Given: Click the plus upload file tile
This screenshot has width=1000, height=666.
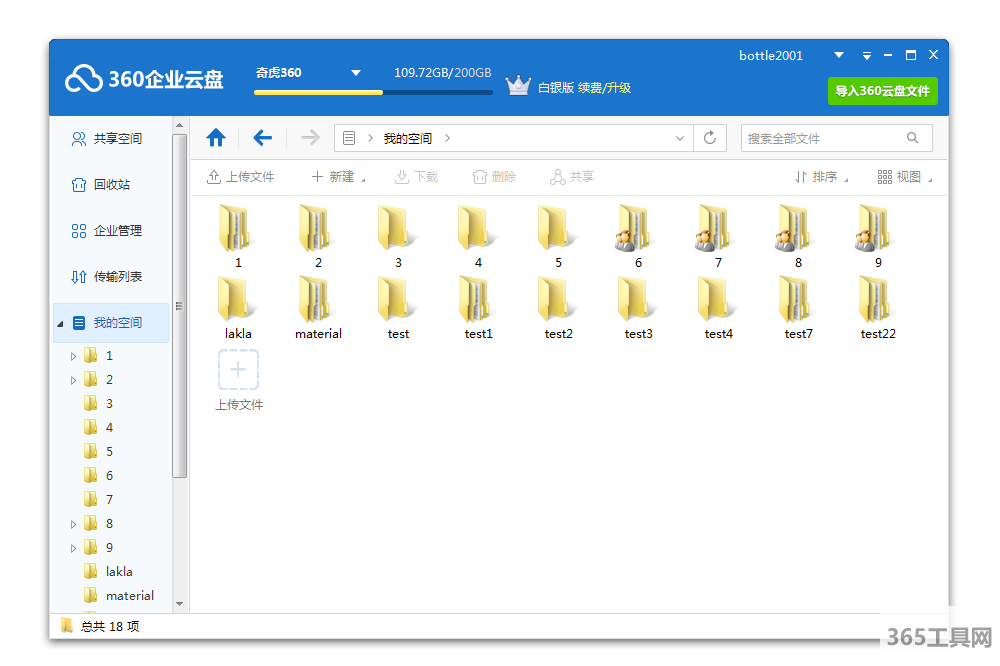Looking at the screenshot, I should [x=238, y=370].
